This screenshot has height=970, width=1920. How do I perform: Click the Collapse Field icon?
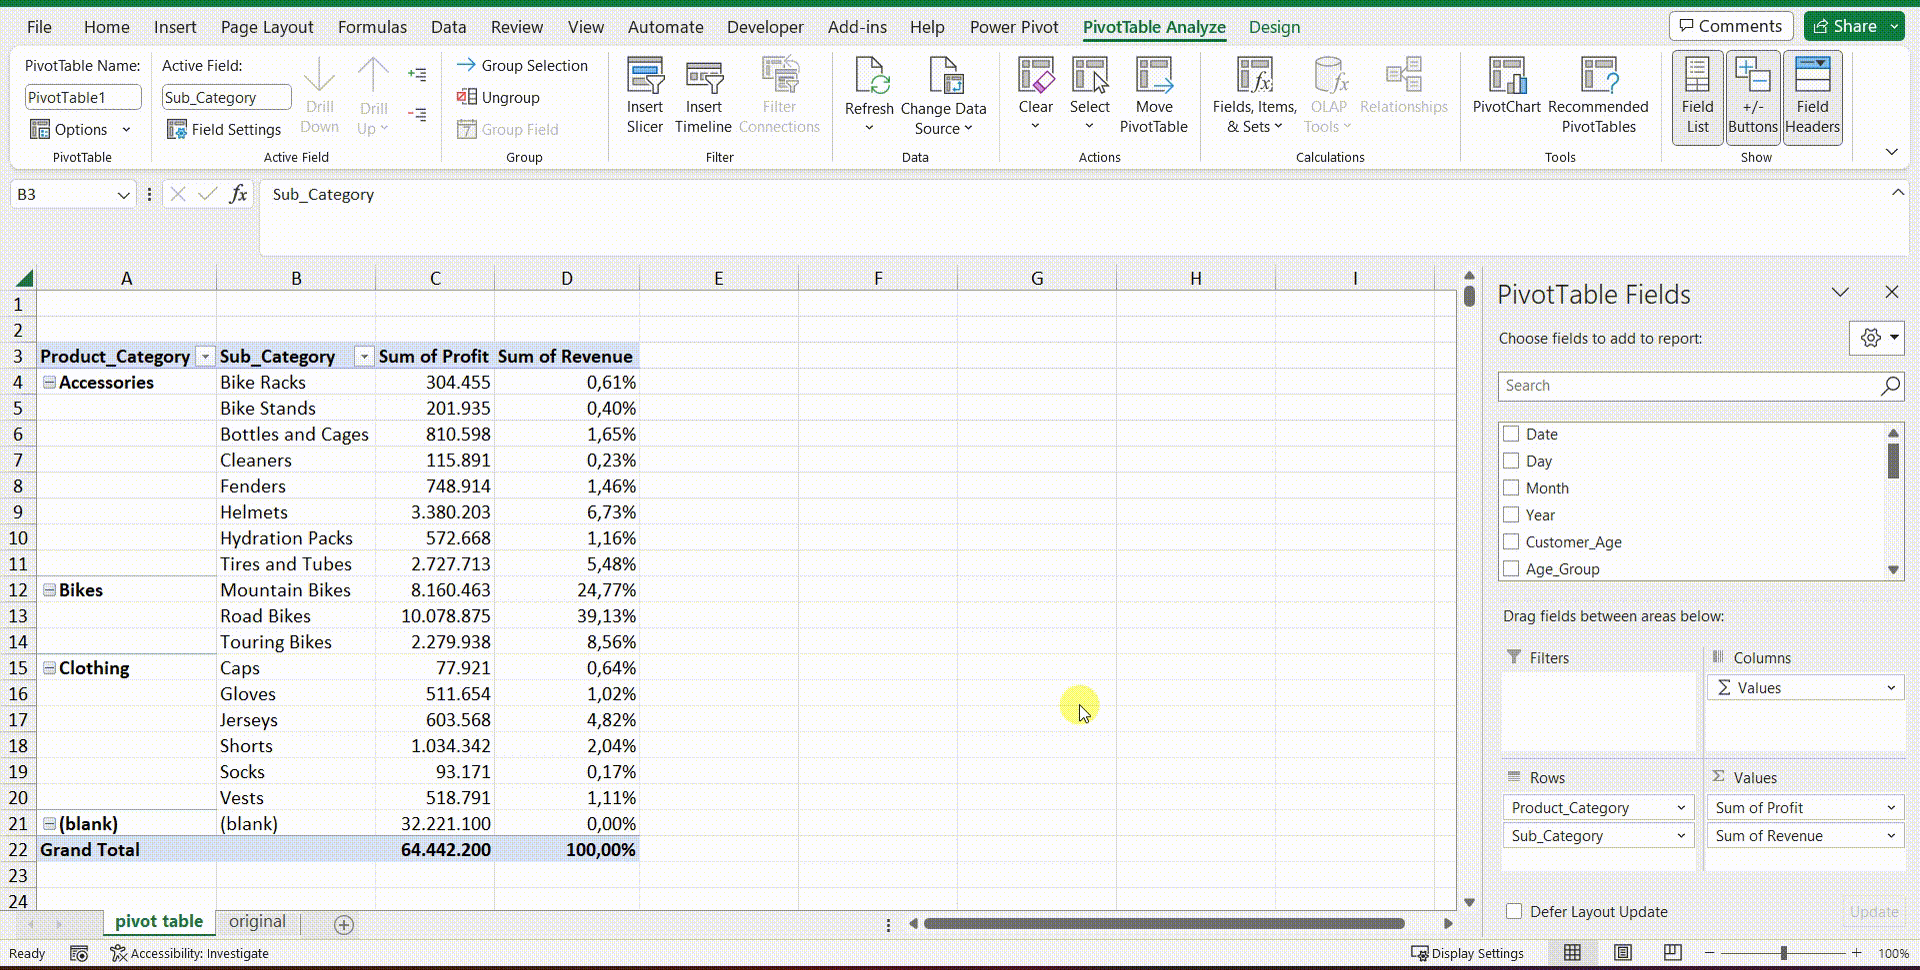417,115
